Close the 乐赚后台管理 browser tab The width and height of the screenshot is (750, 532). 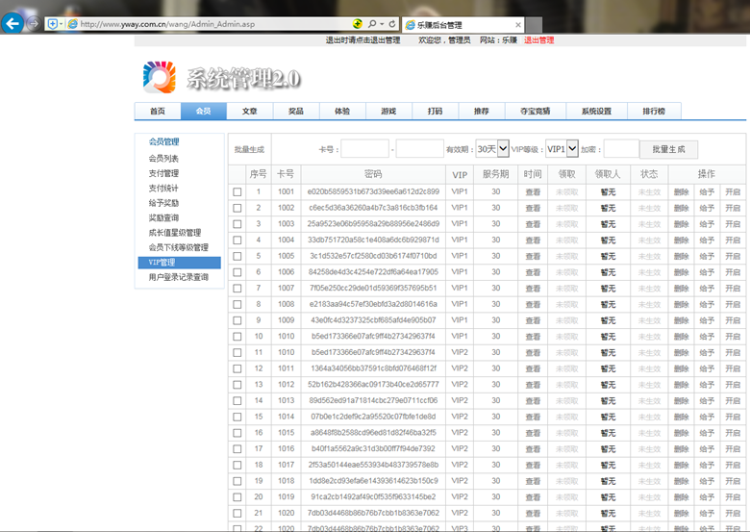[518, 25]
